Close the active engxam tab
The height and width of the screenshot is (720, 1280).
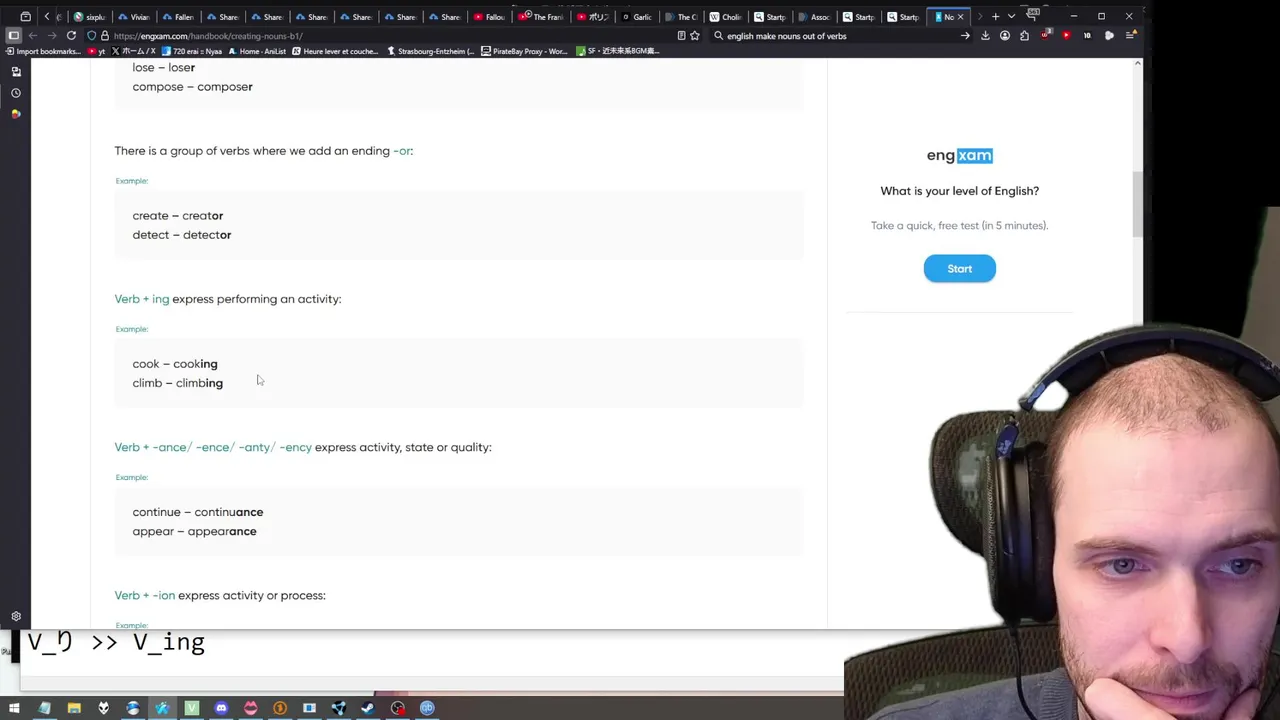click(961, 17)
